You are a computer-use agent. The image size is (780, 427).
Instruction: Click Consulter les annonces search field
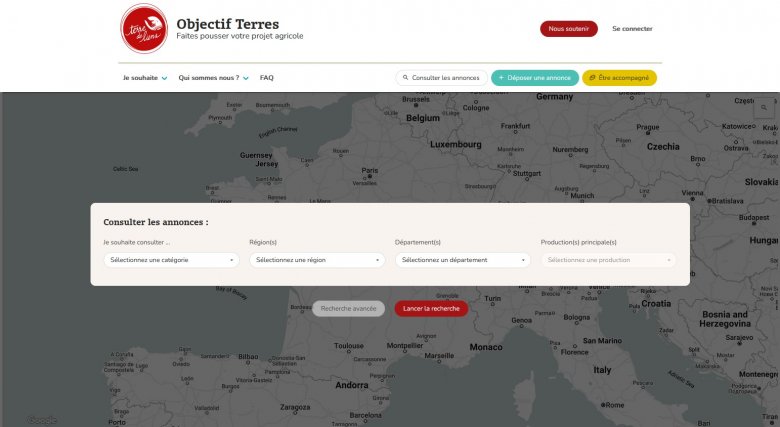point(441,78)
